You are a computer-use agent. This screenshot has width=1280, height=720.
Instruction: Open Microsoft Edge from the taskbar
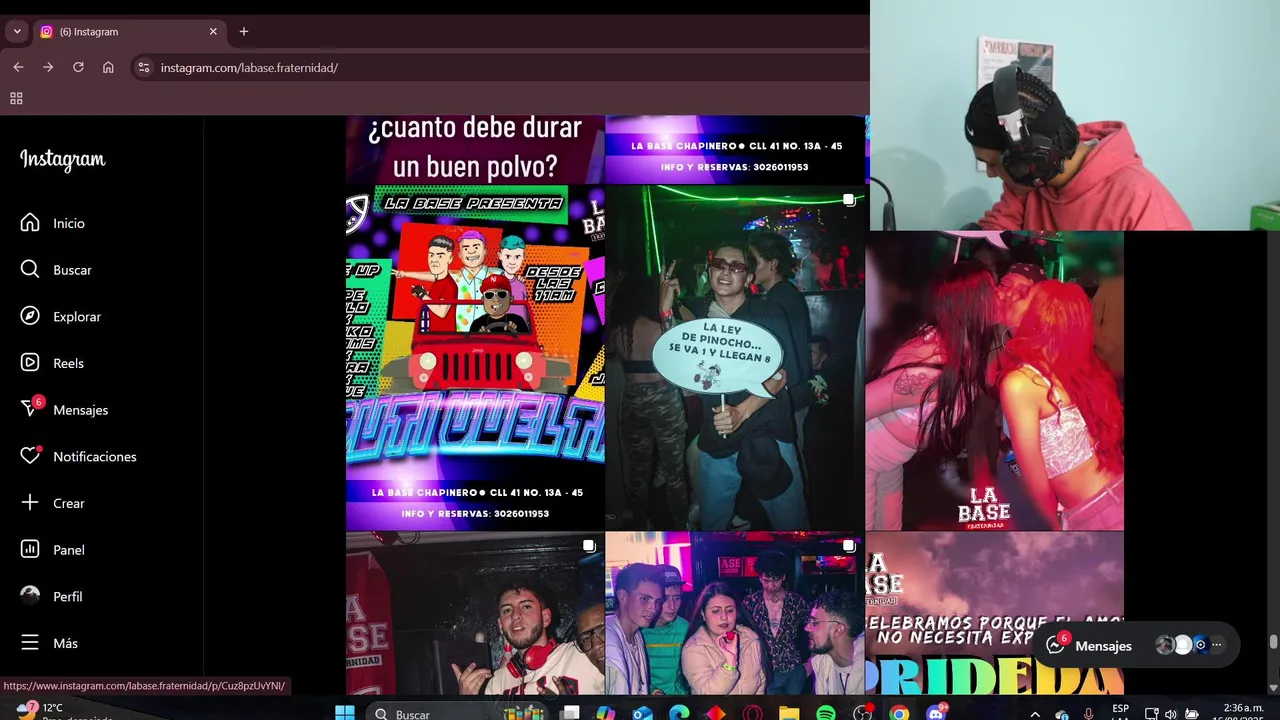point(679,713)
